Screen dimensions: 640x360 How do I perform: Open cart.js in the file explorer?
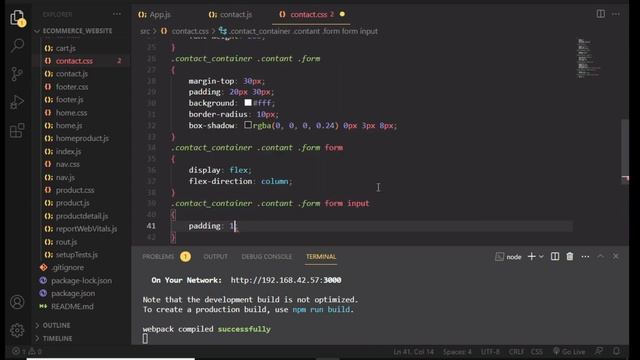click(65, 48)
